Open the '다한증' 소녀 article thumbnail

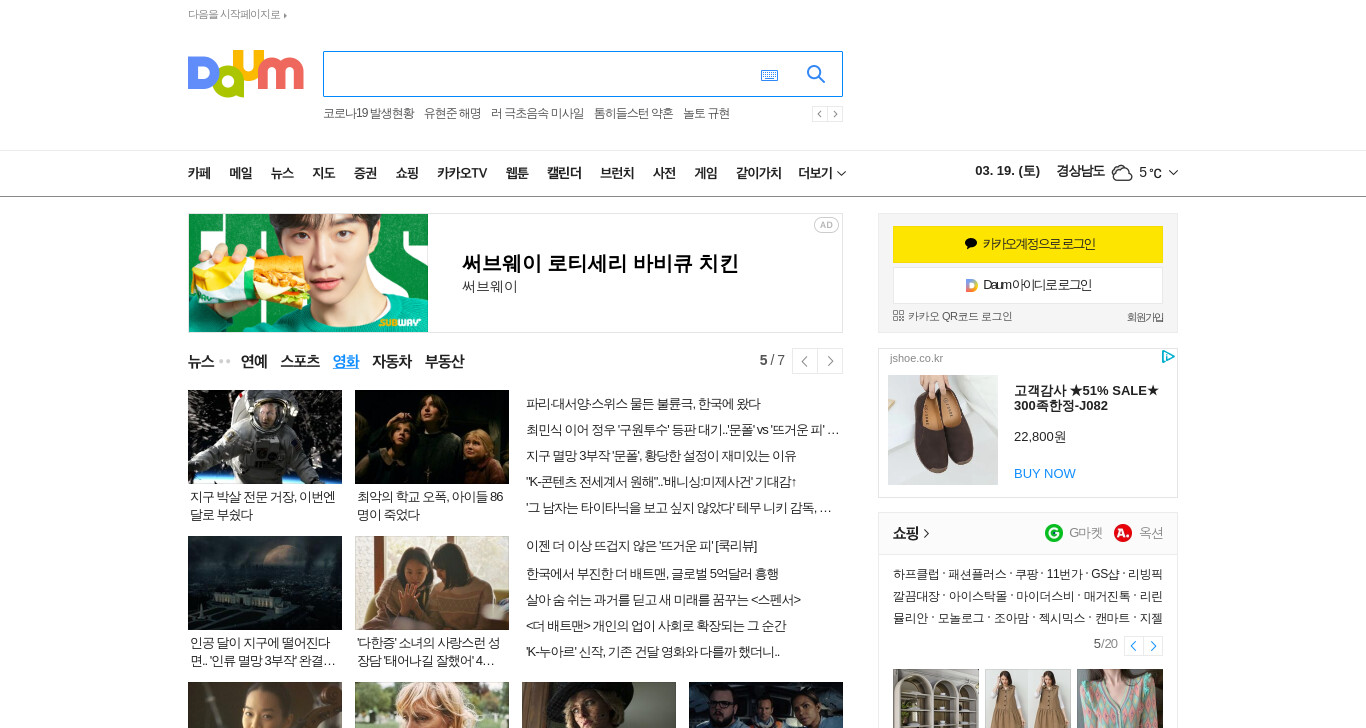click(432, 583)
